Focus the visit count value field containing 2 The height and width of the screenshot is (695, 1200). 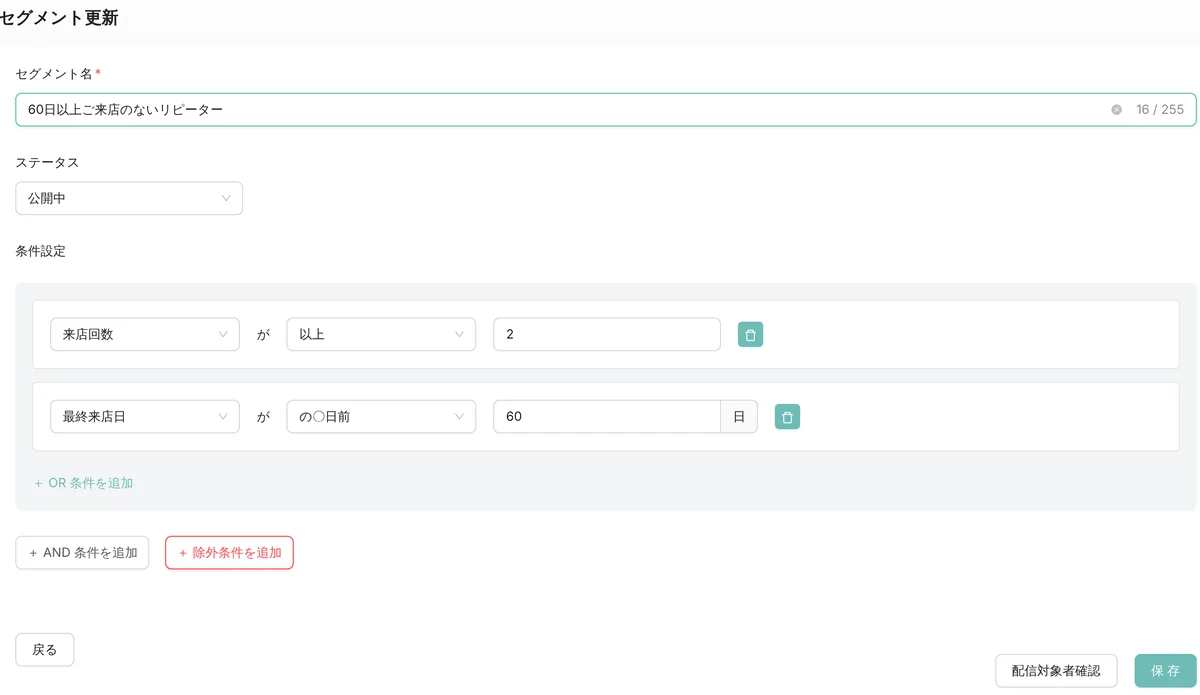tap(607, 335)
